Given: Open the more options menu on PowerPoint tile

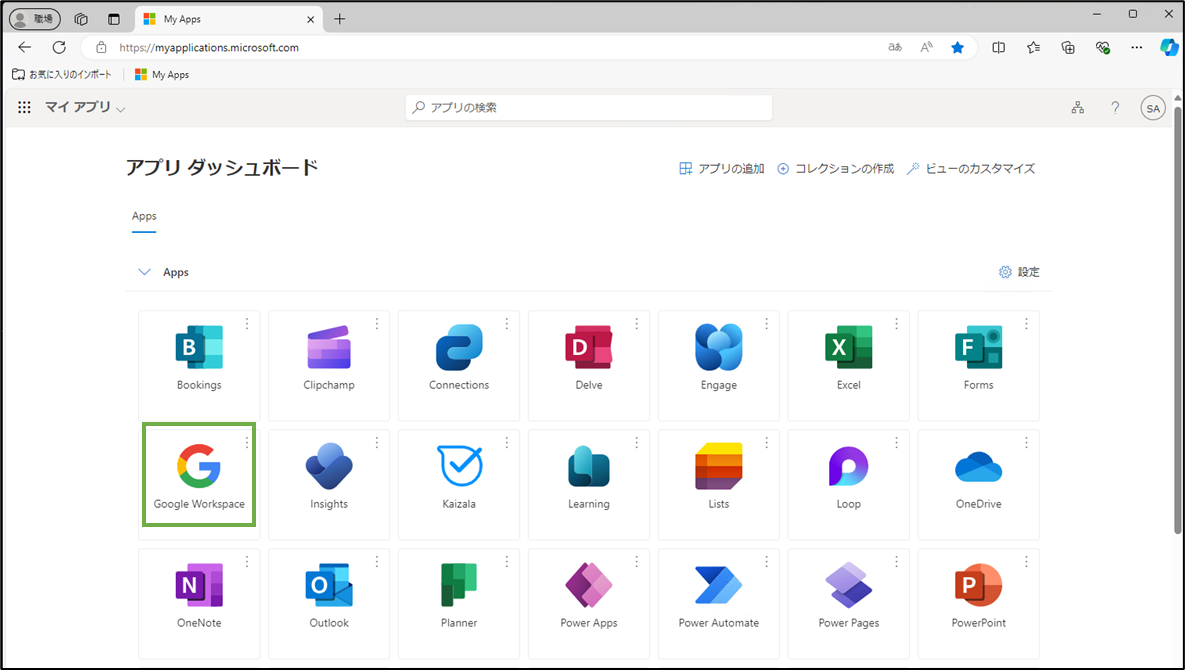Looking at the screenshot, I should coord(1026,562).
